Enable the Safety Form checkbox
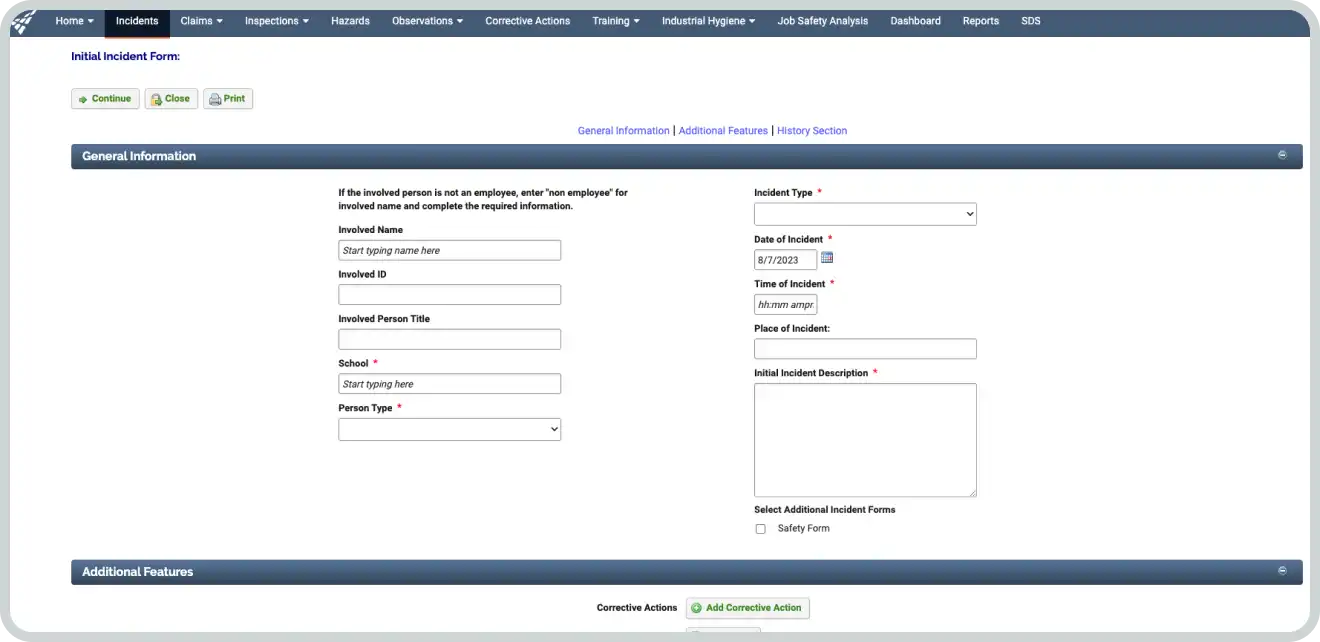The height and width of the screenshot is (642, 1320). [x=761, y=529]
